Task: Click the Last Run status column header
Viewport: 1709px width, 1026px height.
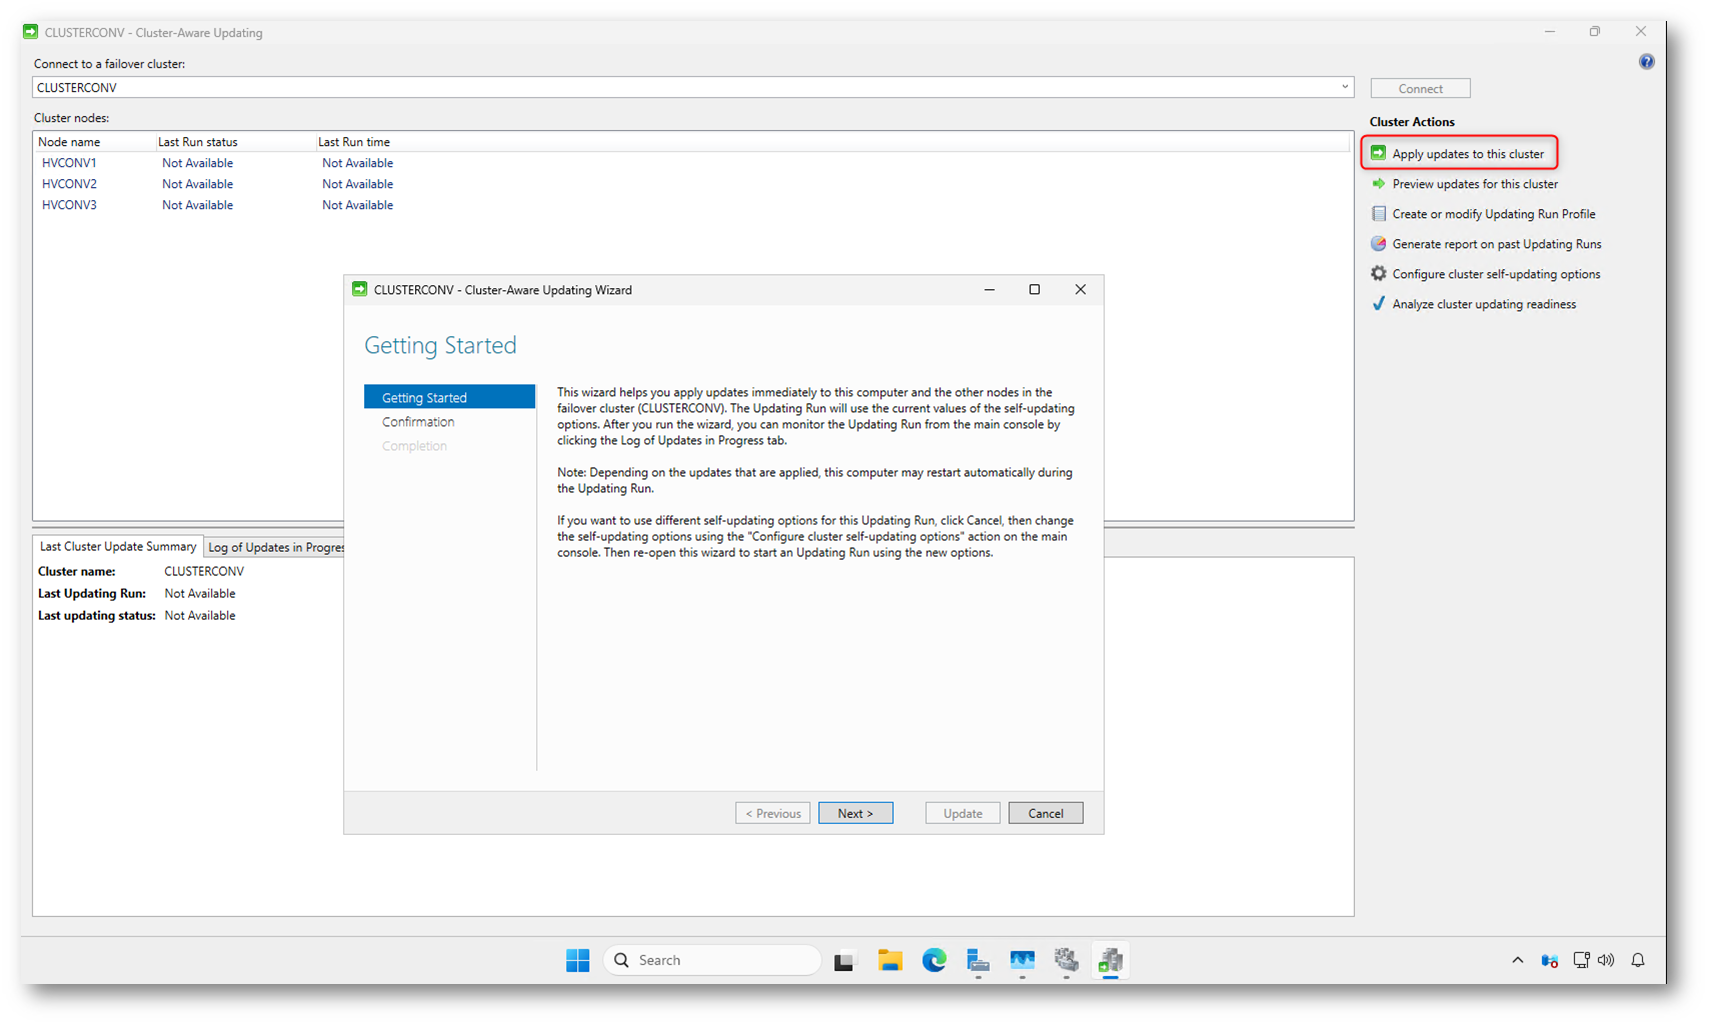Action: pyautogui.click(x=235, y=141)
